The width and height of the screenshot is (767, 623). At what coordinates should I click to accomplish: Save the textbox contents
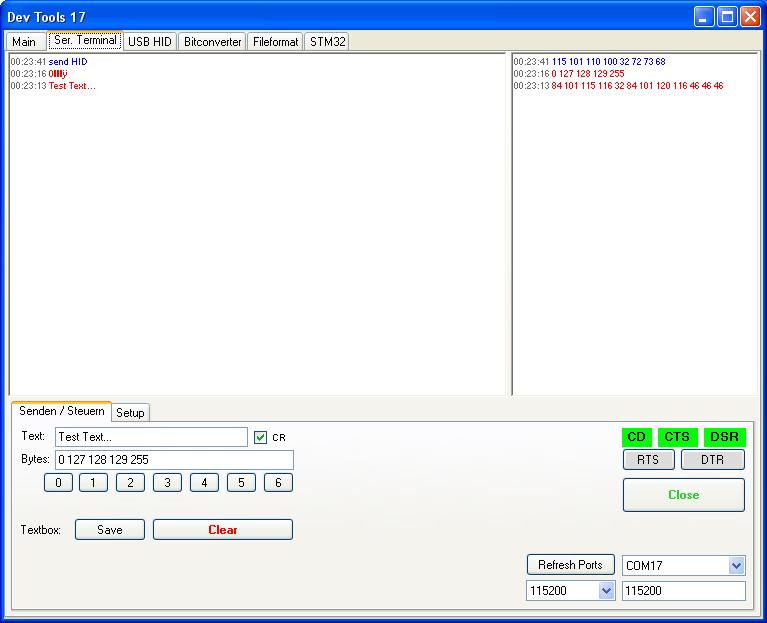pyautogui.click(x=109, y=530)
